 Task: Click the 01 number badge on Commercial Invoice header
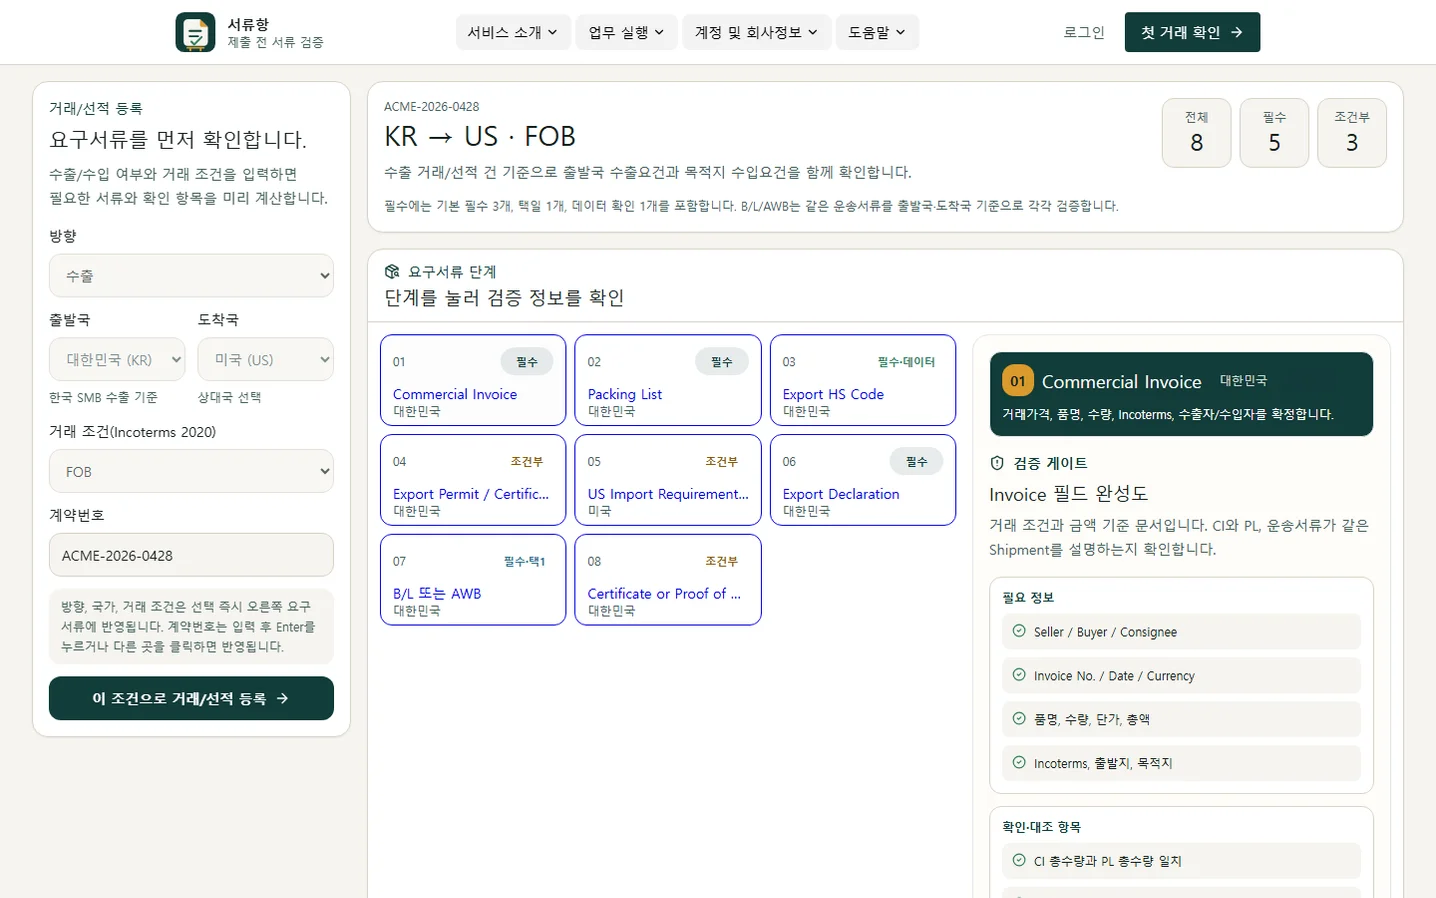tap(1018, 381)
